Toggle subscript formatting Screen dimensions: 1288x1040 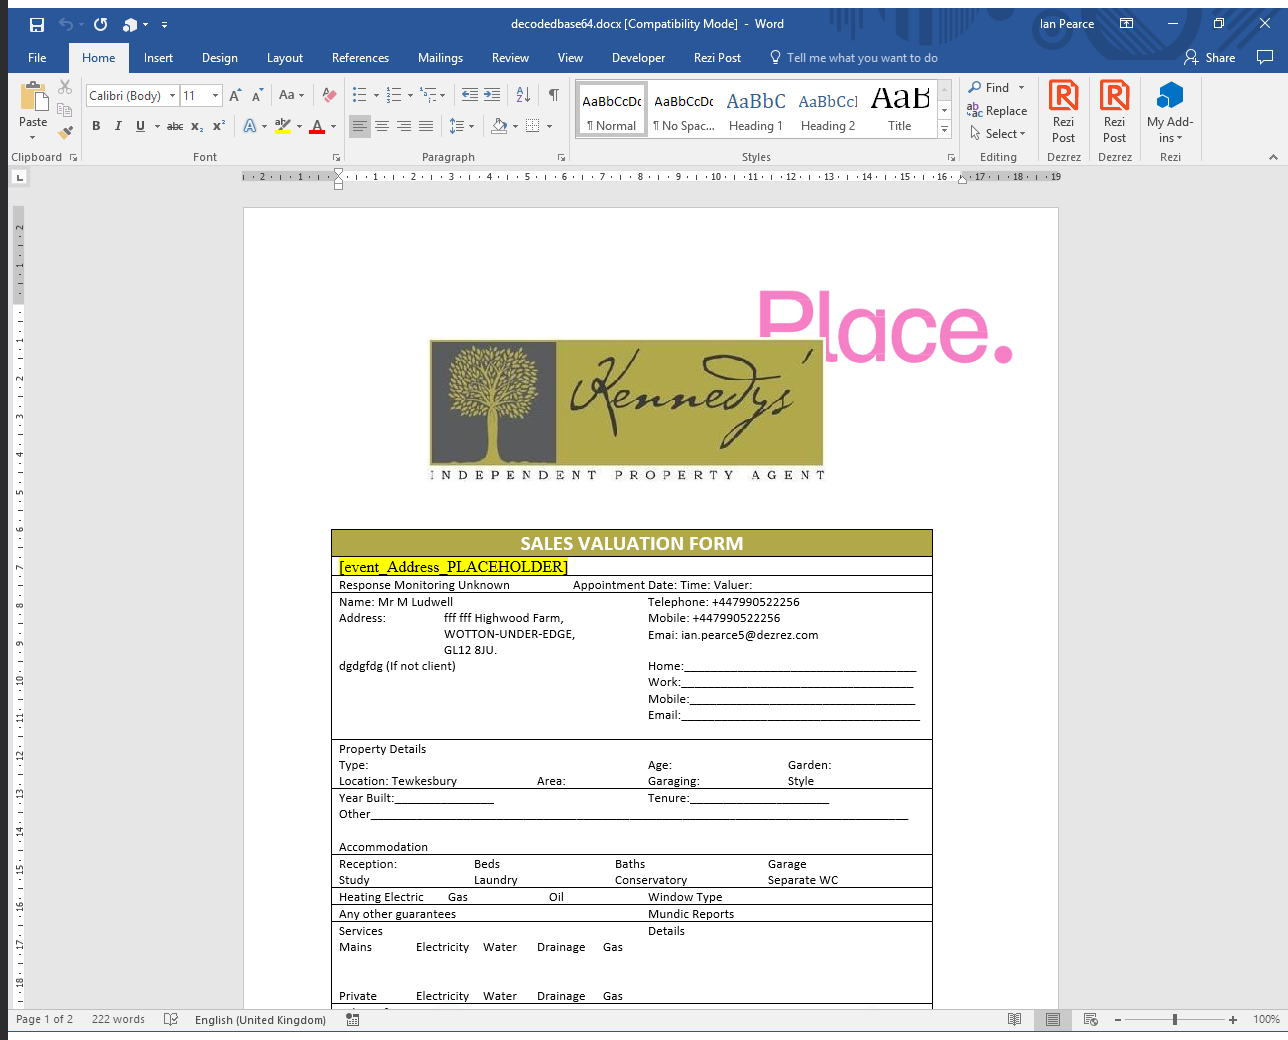pyautogui.click(x=196, y=126)
